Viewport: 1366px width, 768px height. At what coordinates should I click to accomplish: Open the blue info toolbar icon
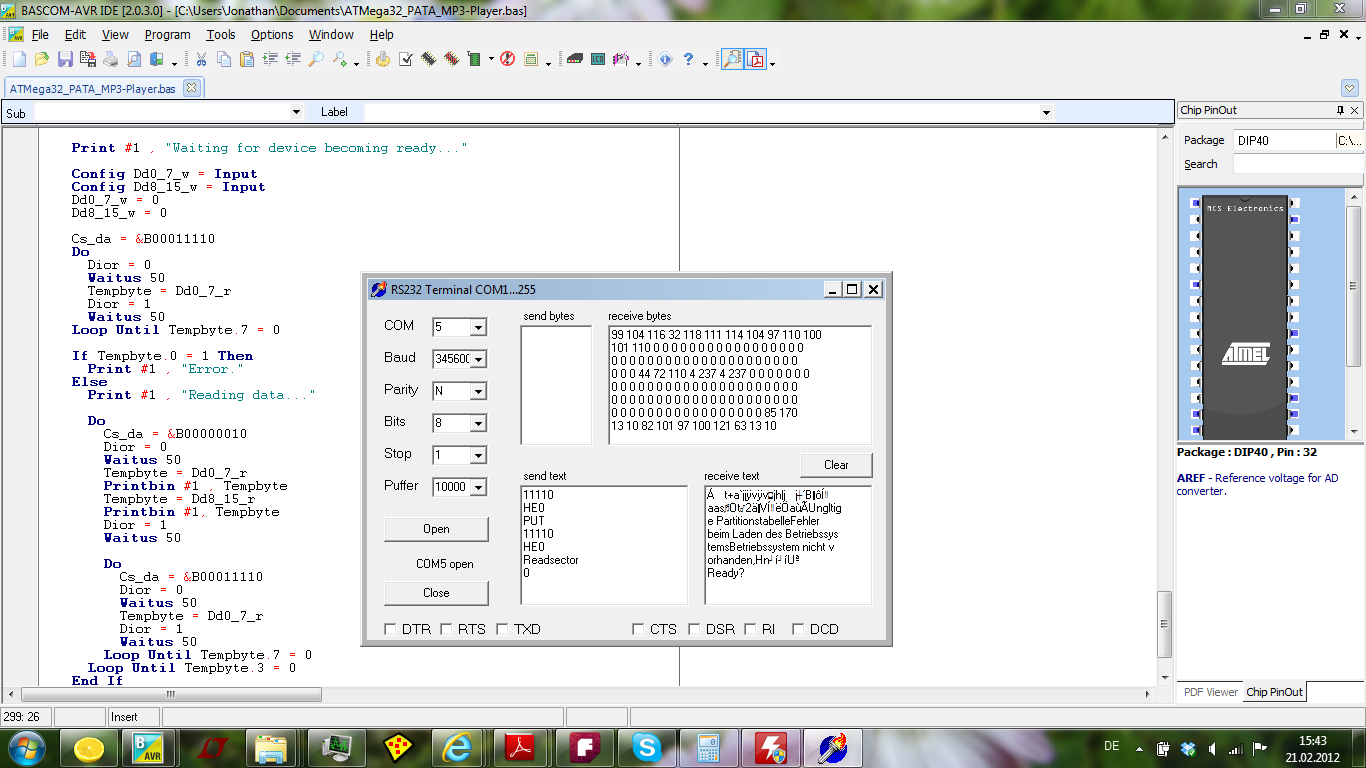tap(665, 60)
